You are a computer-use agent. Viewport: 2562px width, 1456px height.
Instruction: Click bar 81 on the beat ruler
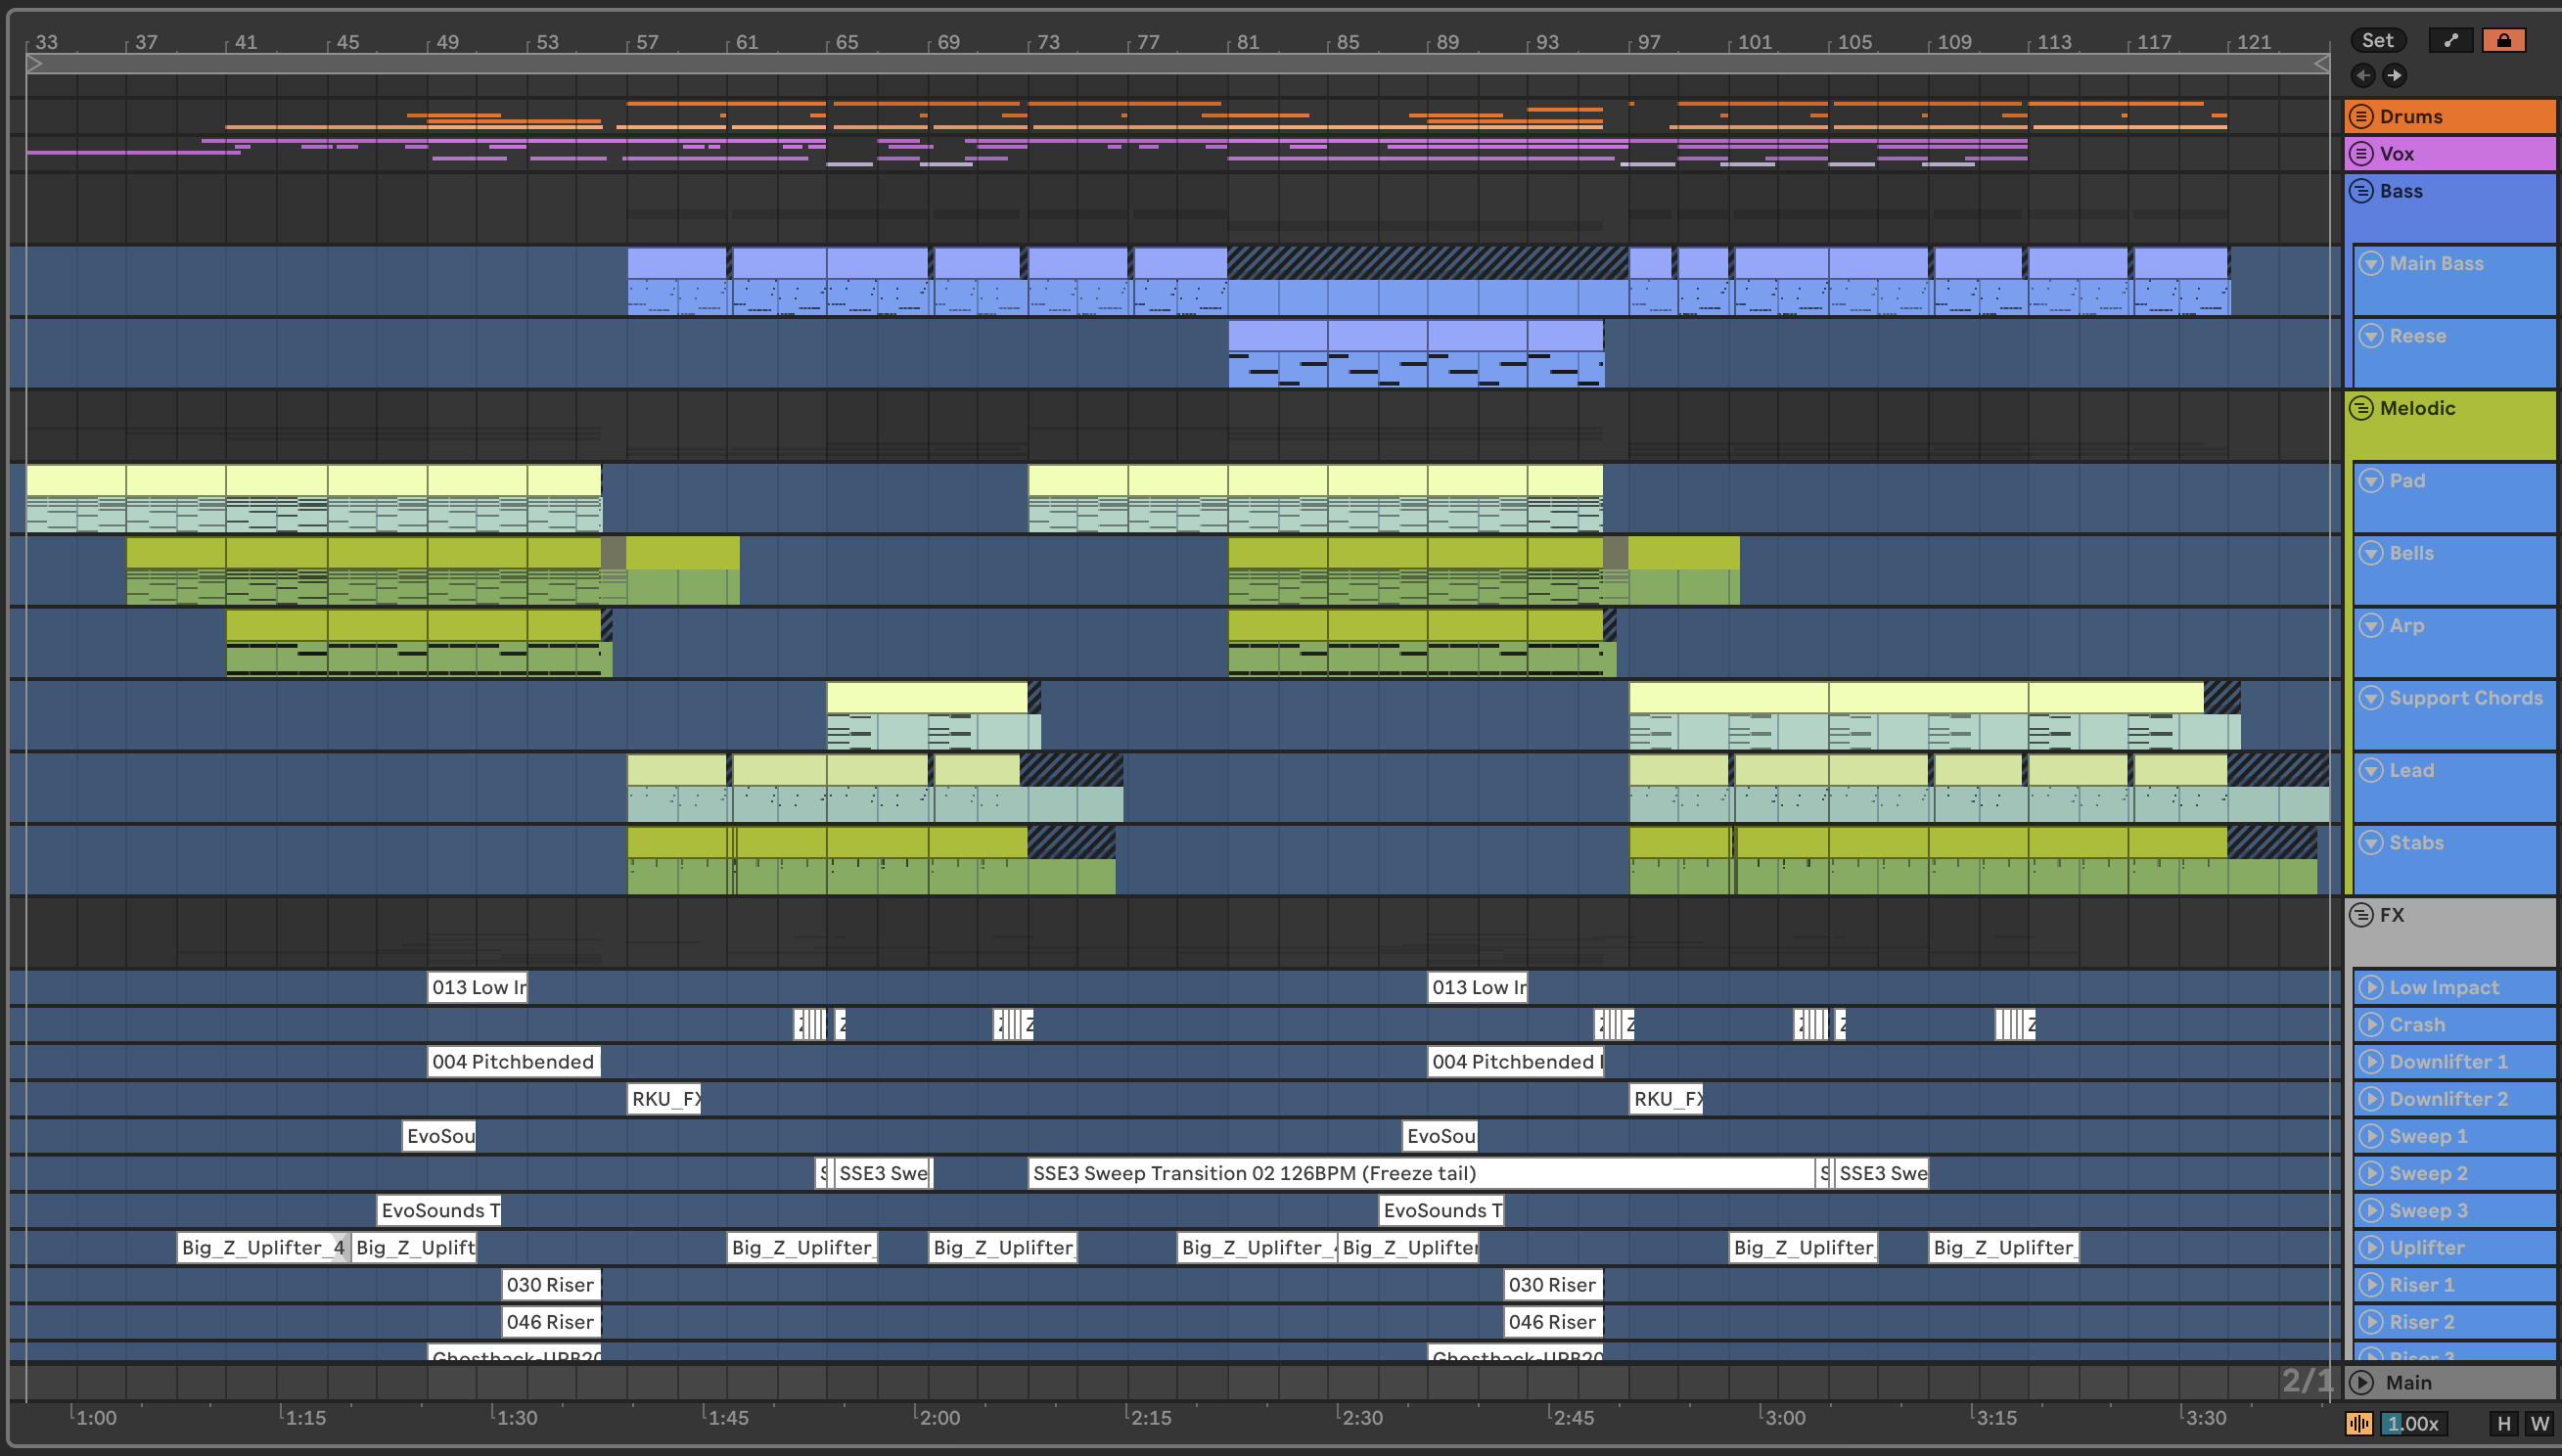coord(1246,42)
